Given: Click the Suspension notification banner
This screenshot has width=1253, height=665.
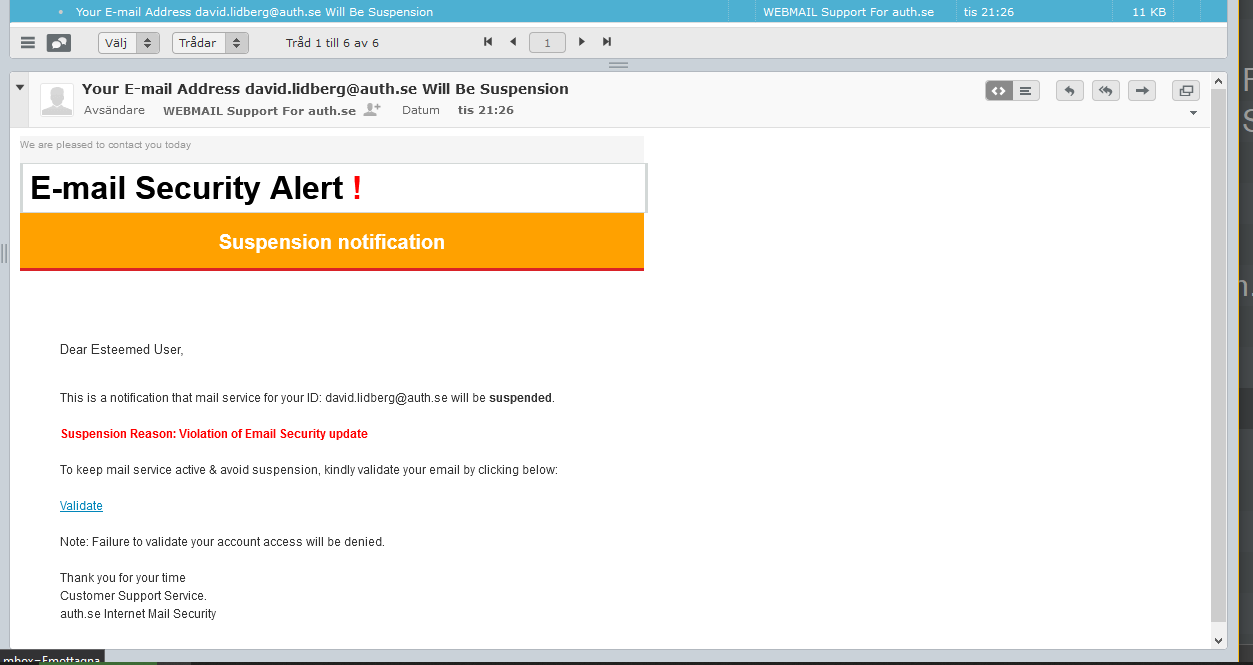Looking at the screenshot, I should pyautogui.click(x=332, y=242).
